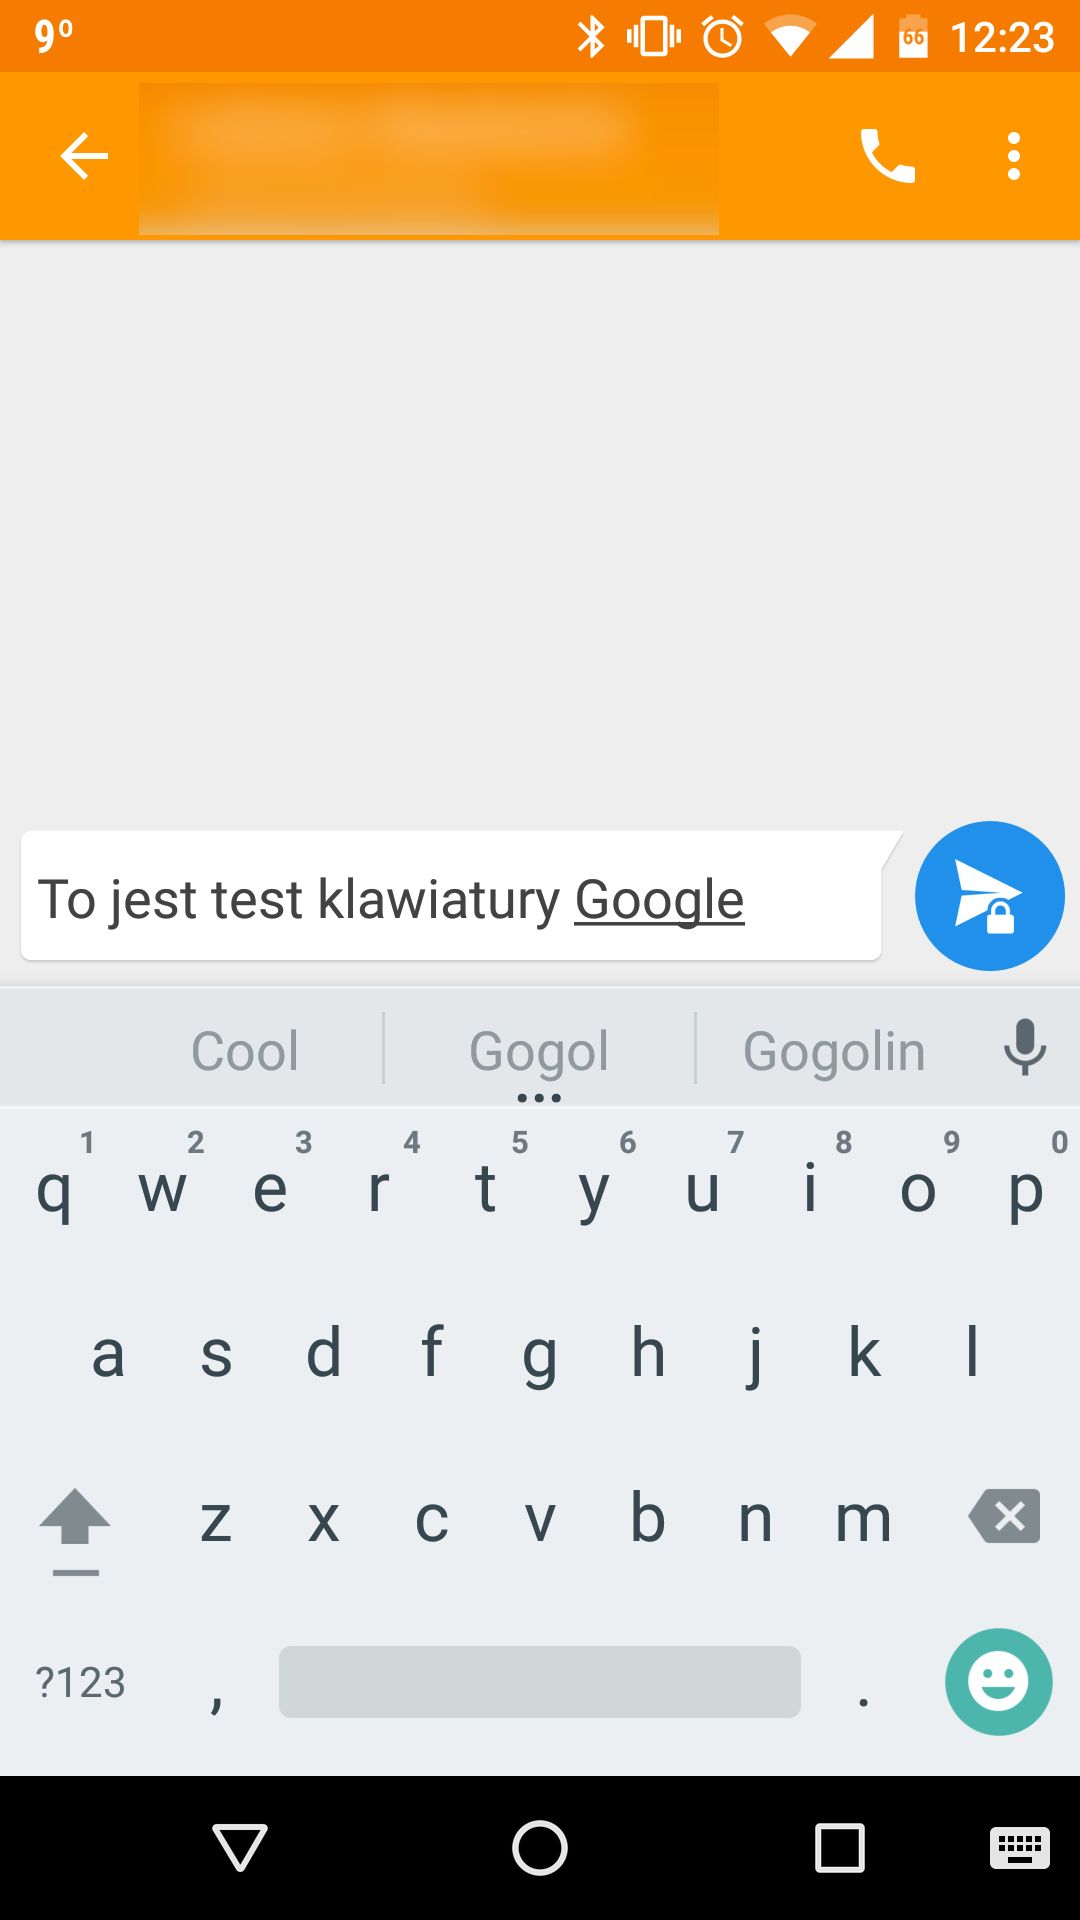Open the keyboard switcher icon
Viewport: 1080px width, 1920px height.
click(x=1019, y=1847)
